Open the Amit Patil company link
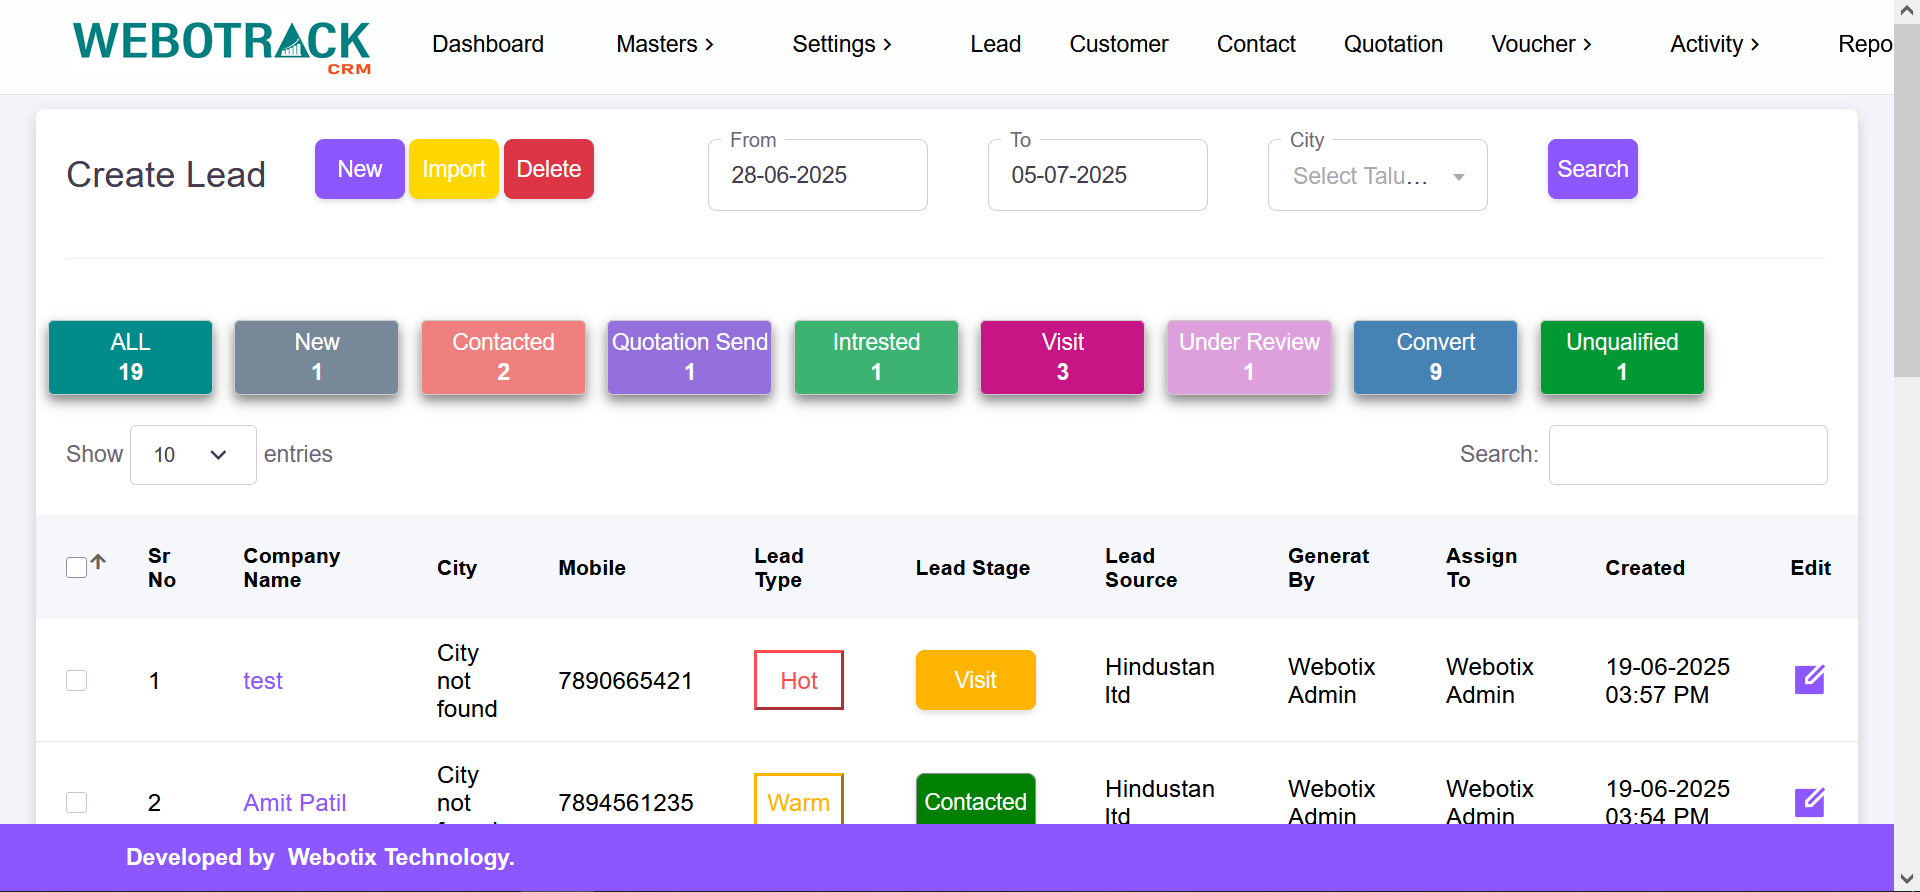The image size is (1920, 892). [294, 803]
